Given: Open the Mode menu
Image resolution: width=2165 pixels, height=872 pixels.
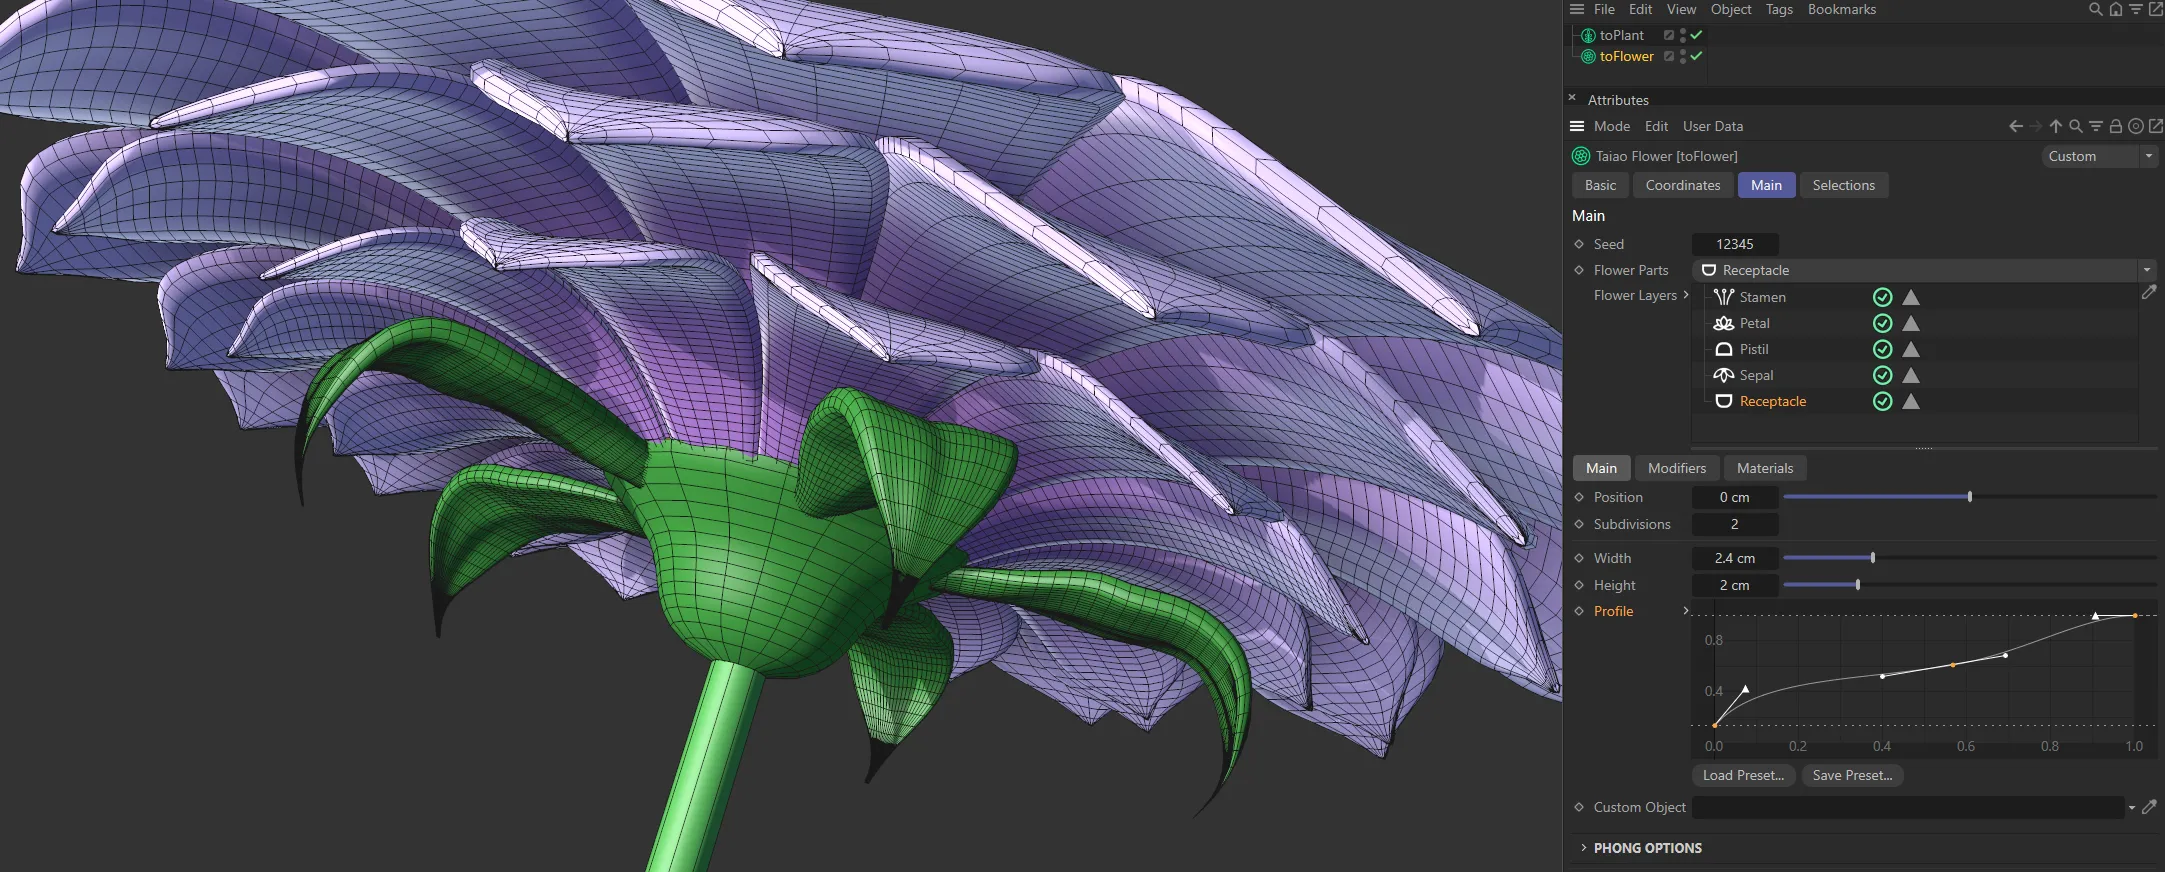Looking at the screenshot, I should click(1612, 126).
